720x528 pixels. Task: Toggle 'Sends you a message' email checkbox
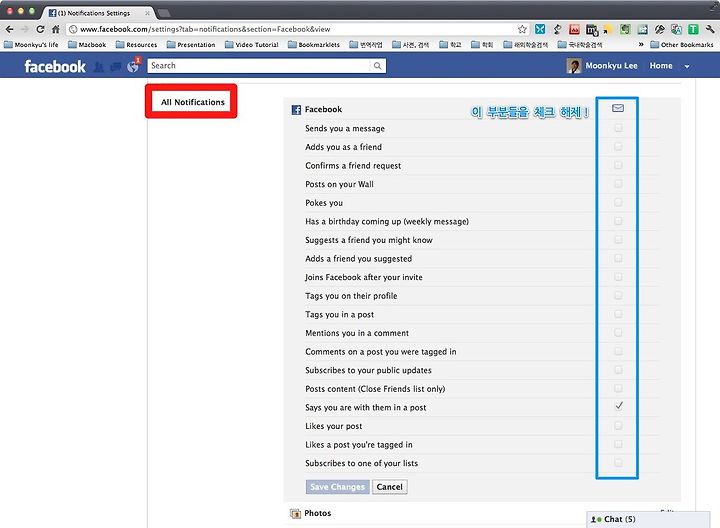pos(618,128)
